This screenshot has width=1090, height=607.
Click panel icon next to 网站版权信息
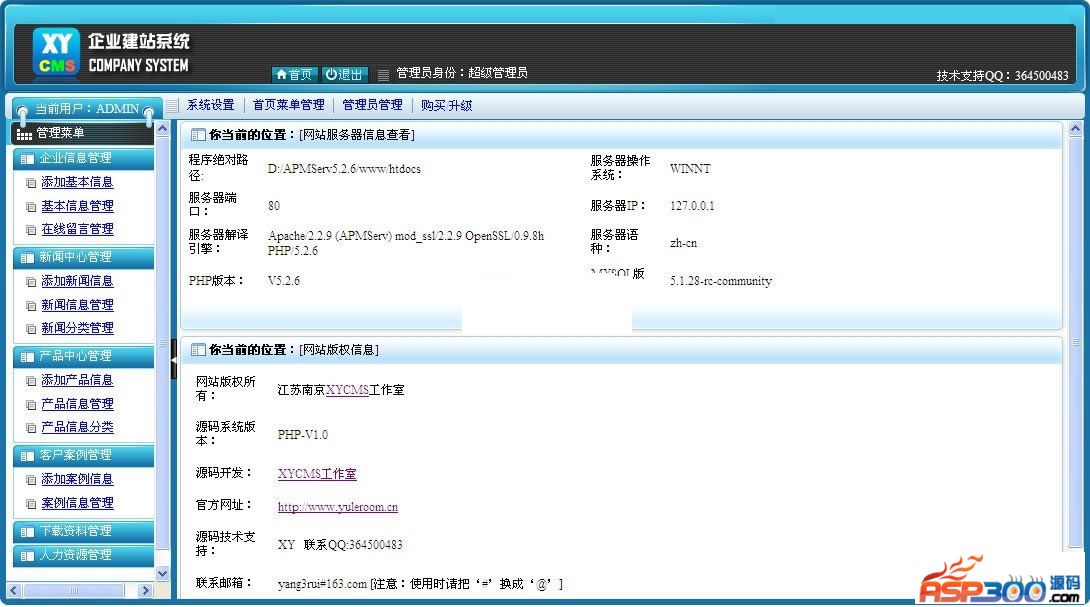(198, 350)
